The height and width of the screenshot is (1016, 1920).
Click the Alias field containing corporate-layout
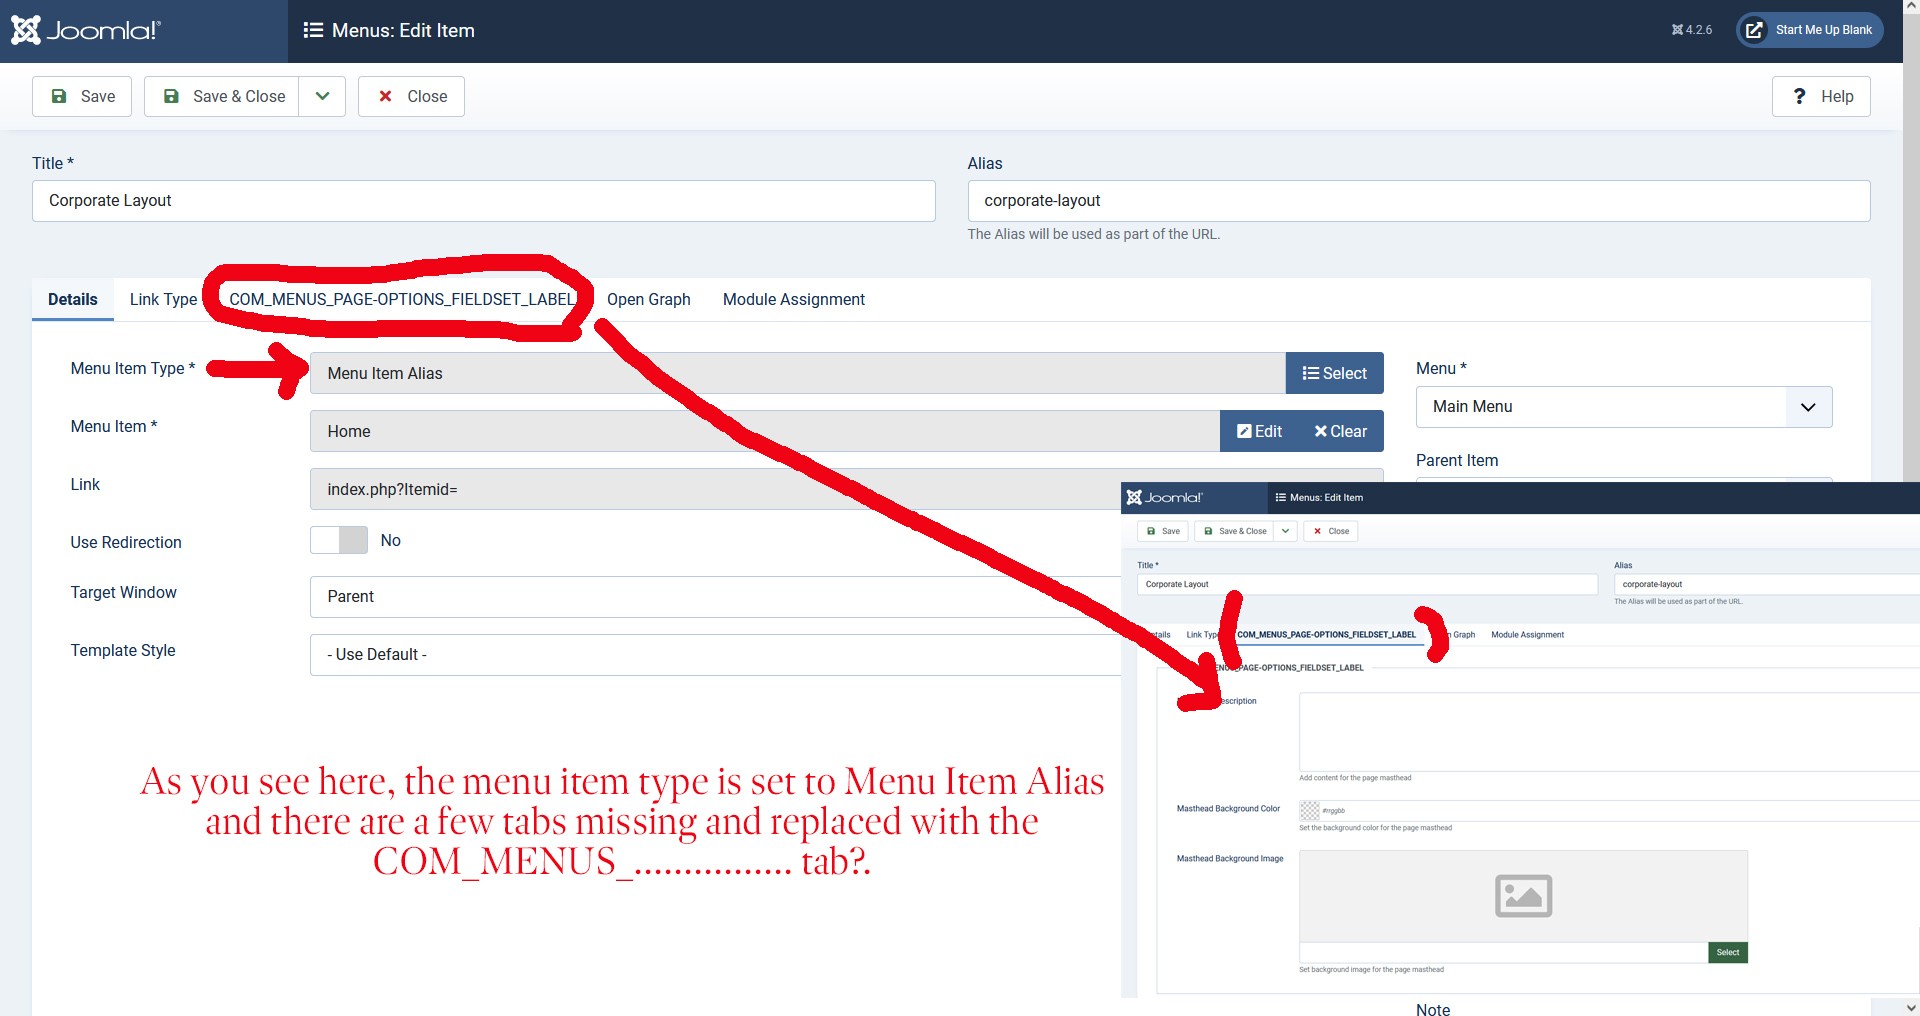pos(1419,201)
